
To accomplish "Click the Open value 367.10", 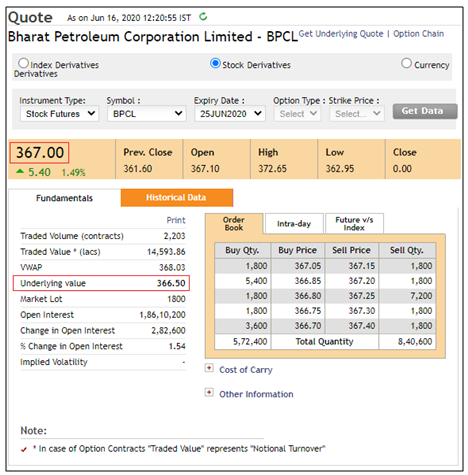I will pyautogui.click(x=205, y=169).
